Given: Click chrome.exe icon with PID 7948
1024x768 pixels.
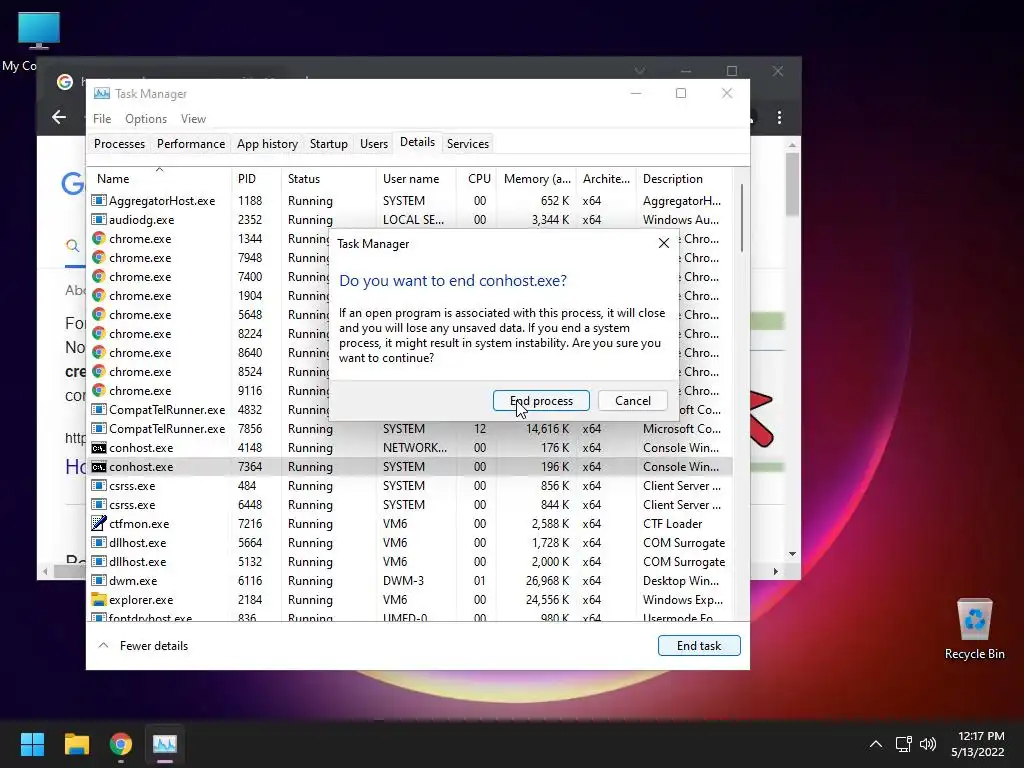Looking at the screenshot, I should coord(99,257).
